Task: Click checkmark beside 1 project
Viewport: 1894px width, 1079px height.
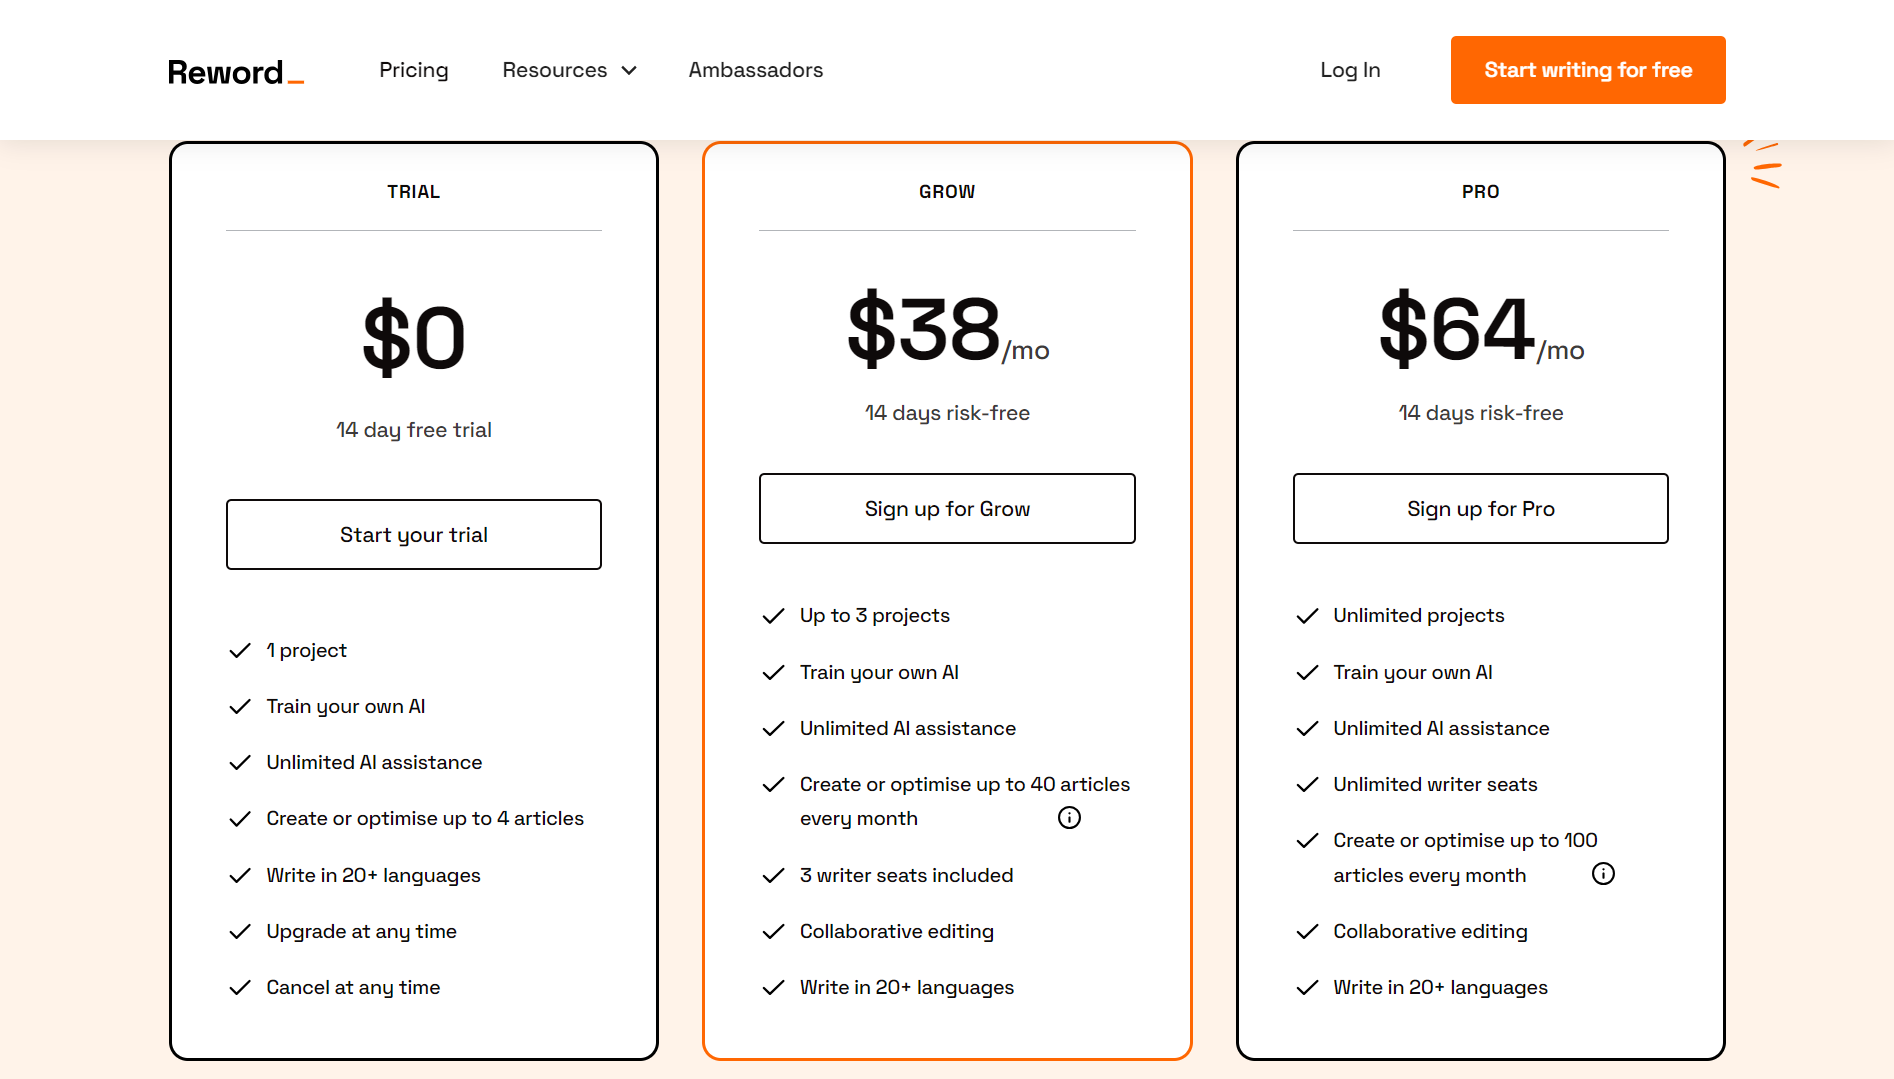Action: pyautogui.click(x=240, y=651)
